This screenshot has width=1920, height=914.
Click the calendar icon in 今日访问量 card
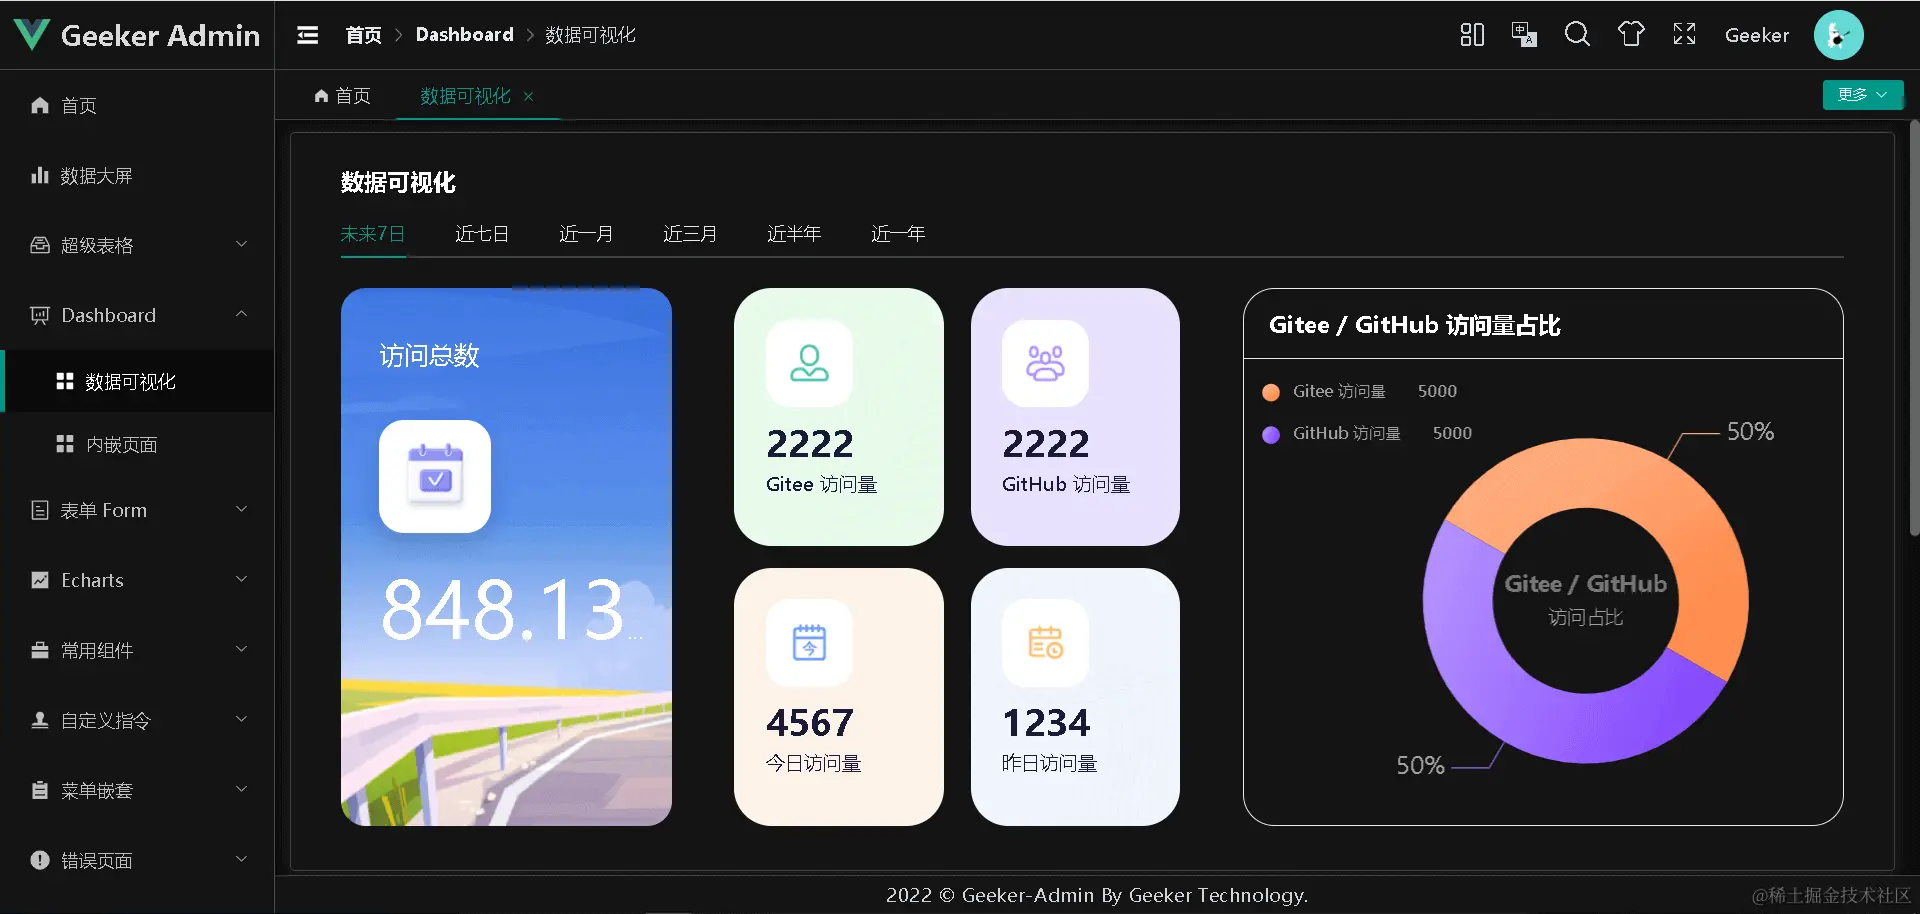[809, 643]
